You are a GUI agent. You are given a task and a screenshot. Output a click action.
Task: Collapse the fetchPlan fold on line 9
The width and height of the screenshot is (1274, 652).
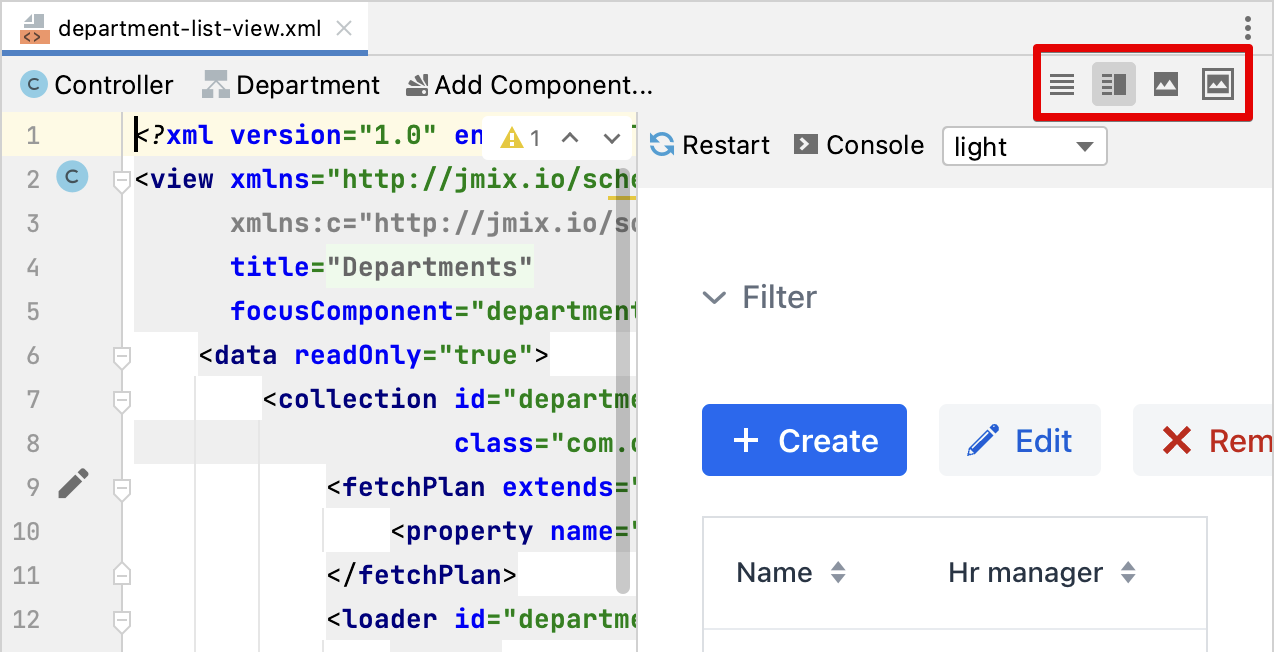(x=122, y=488)
